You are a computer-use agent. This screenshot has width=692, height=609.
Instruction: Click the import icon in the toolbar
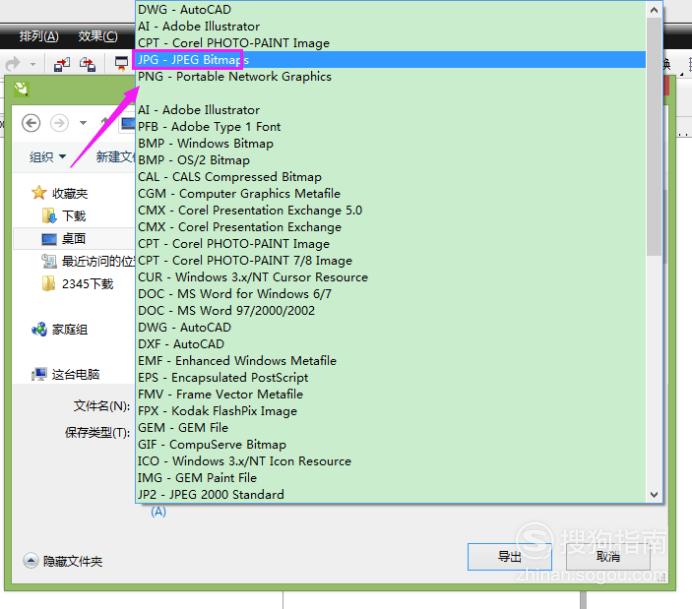pyautogui.click(x=61, y=64)
